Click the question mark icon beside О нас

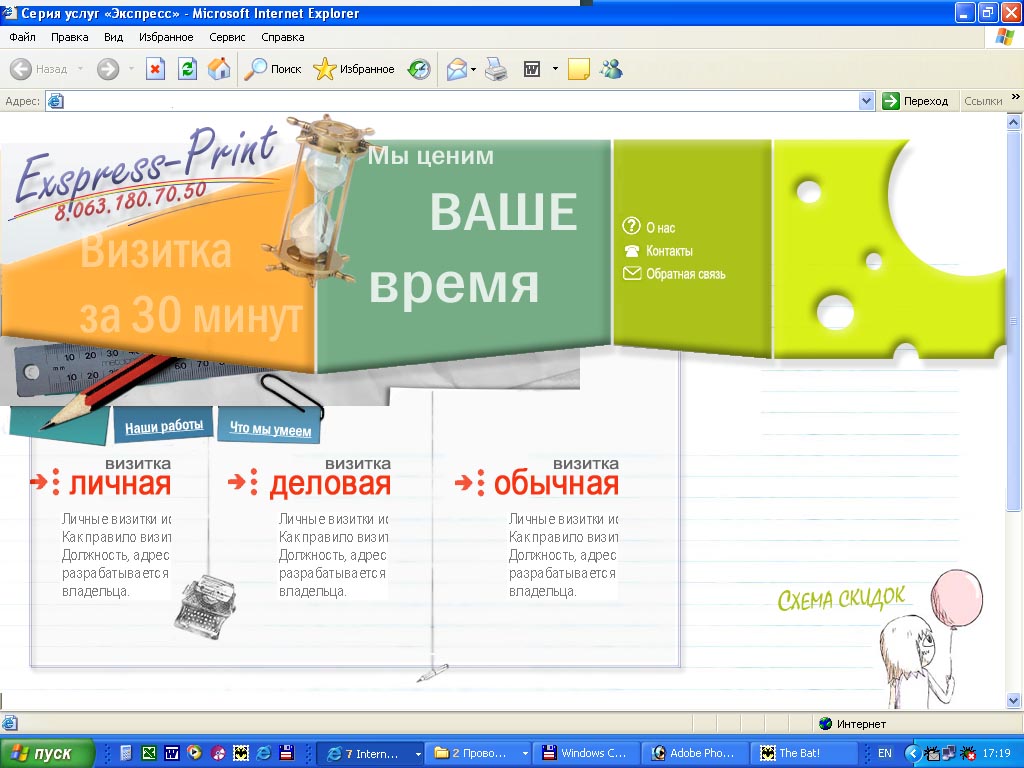pos(631,226)
